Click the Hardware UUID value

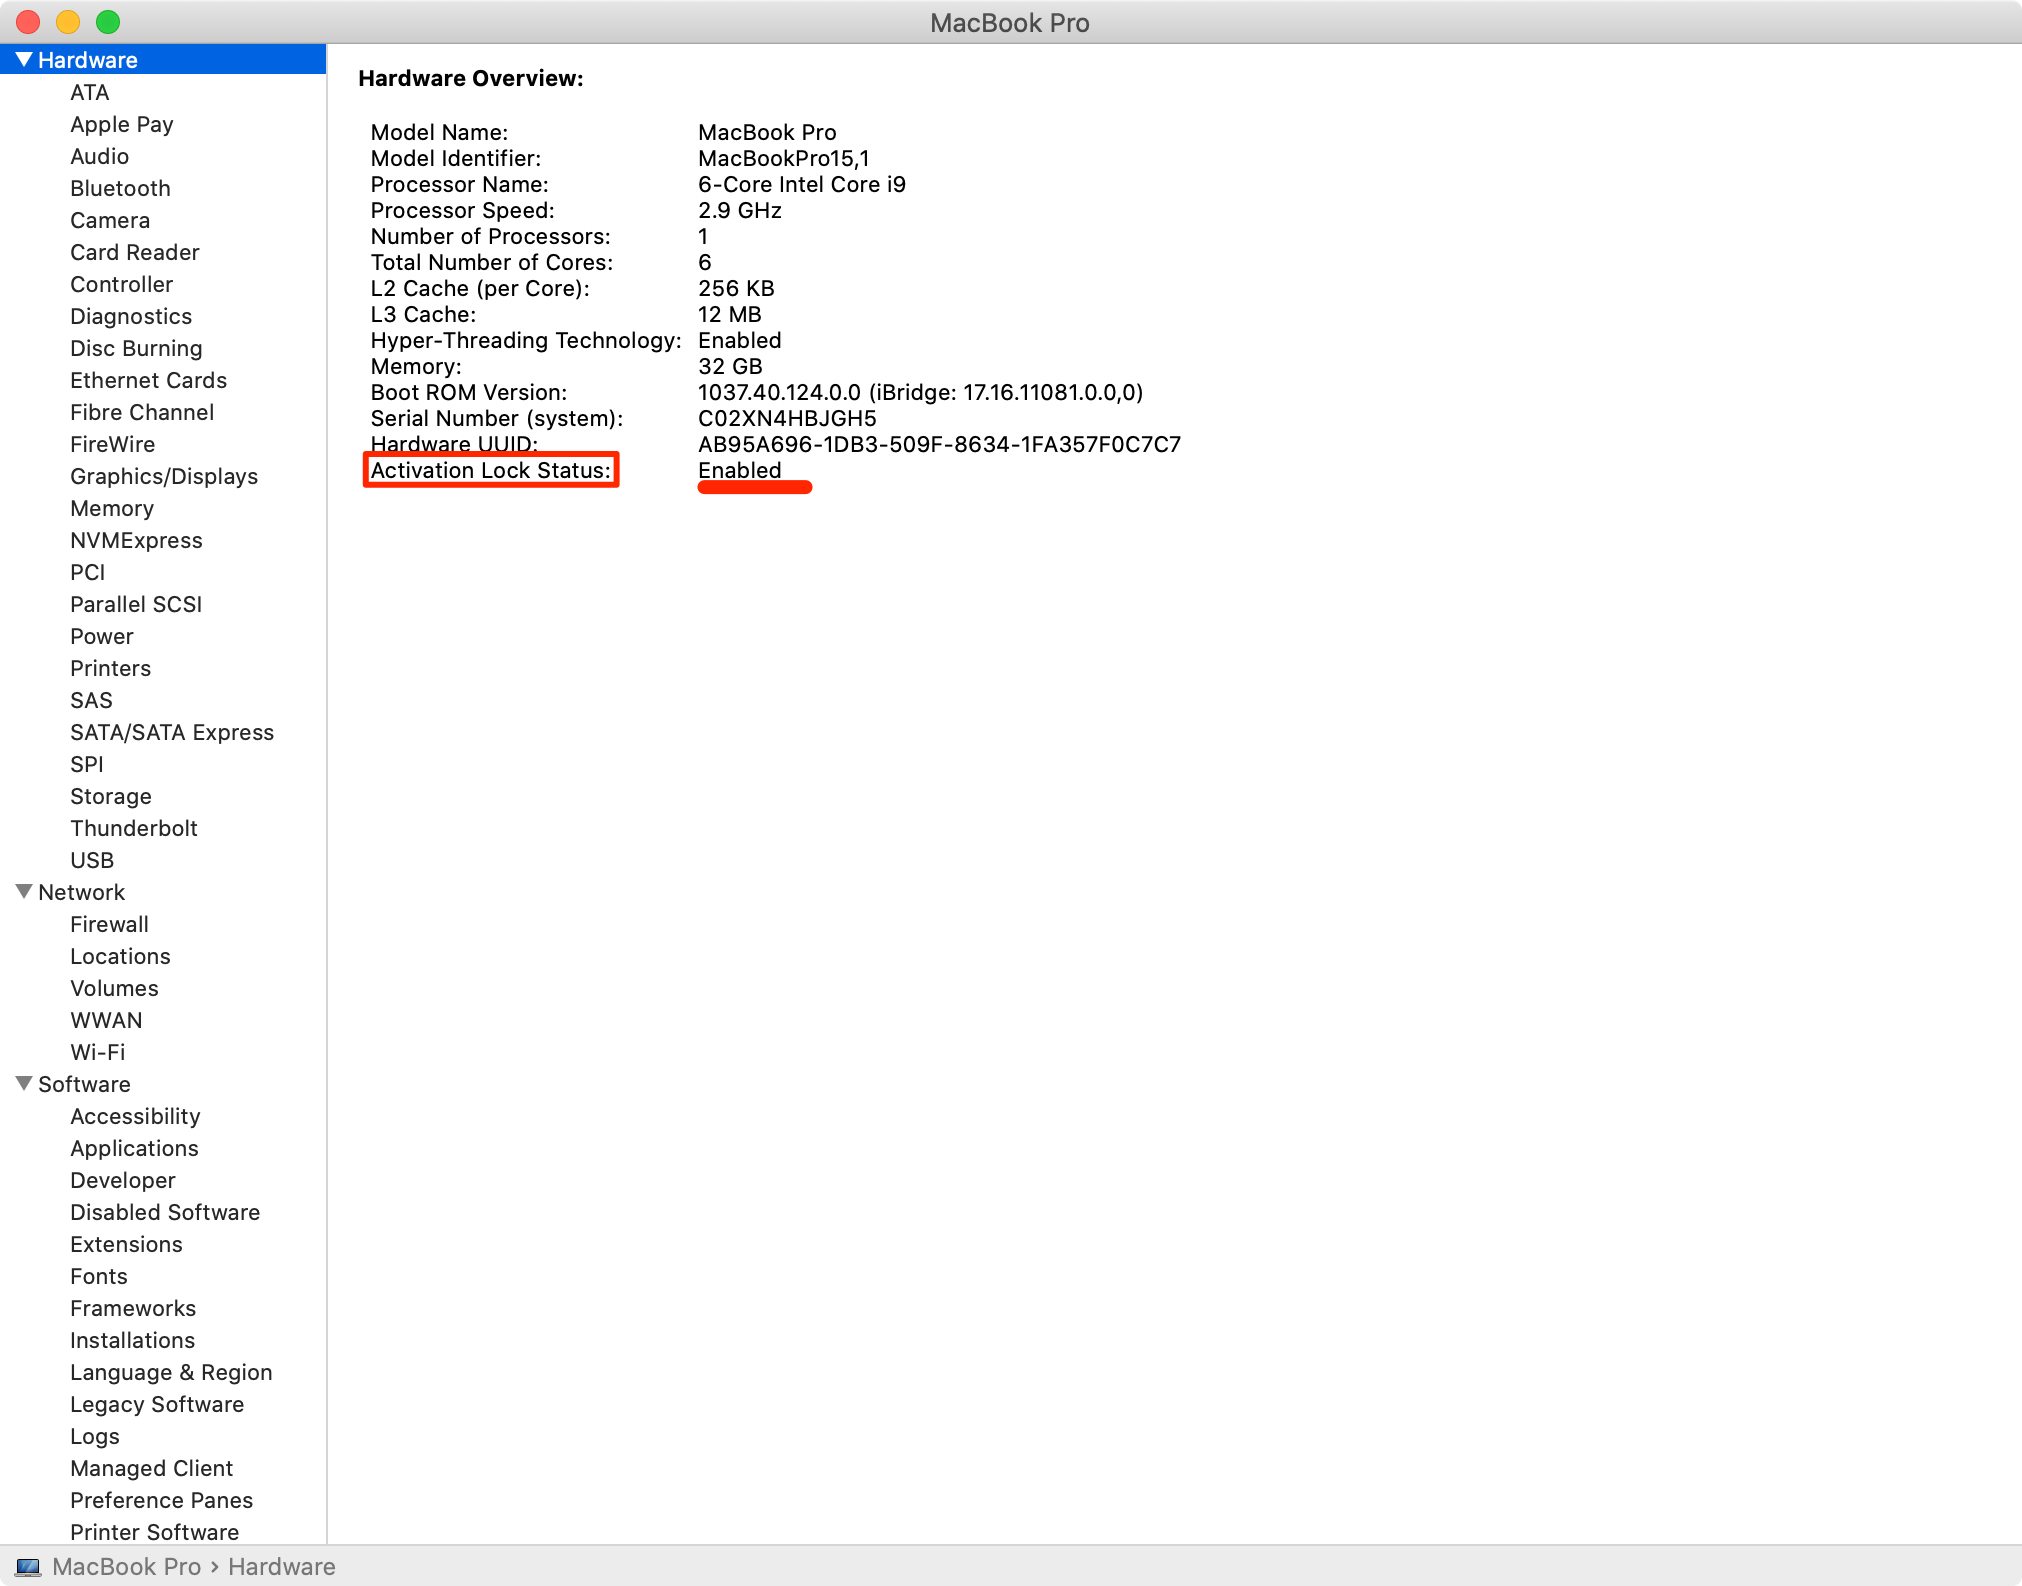pyautogui.click(x=940, y=444)
